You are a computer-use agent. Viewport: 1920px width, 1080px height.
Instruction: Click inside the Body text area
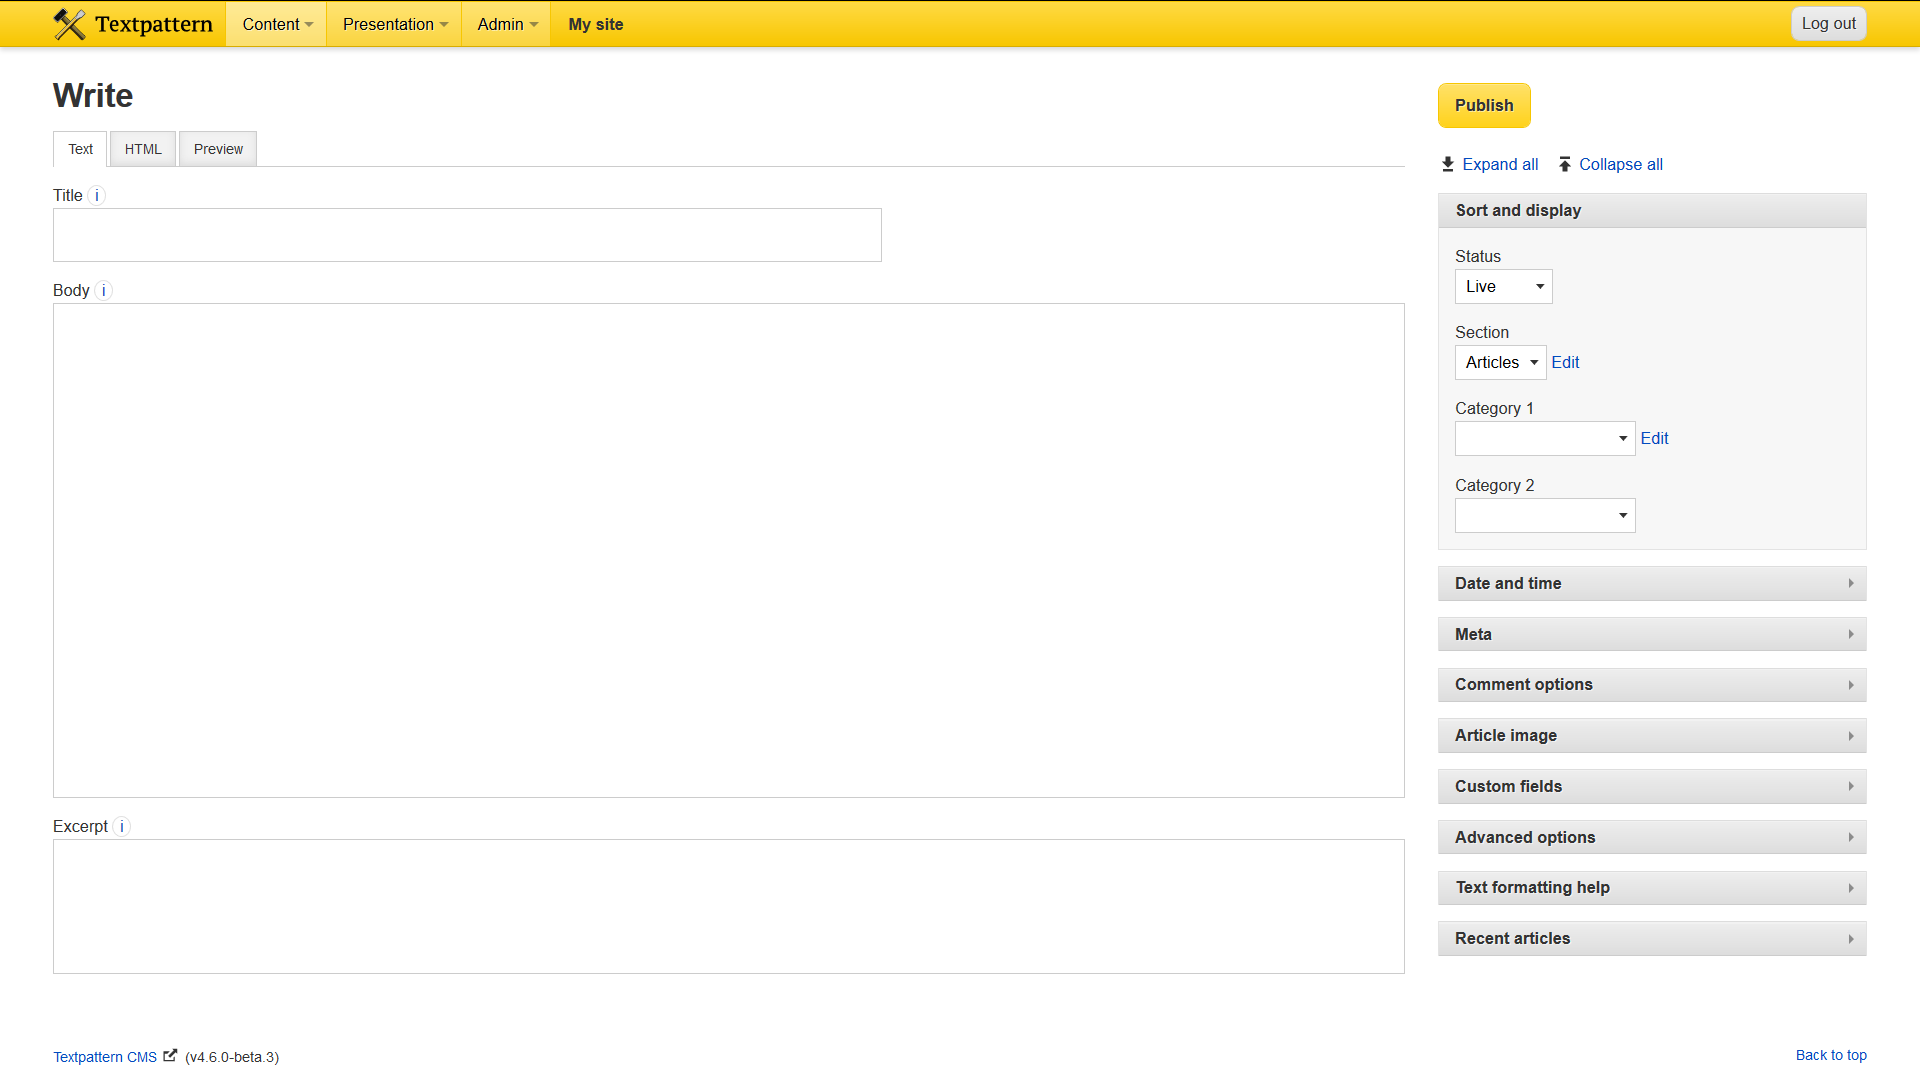coord(728,550)
